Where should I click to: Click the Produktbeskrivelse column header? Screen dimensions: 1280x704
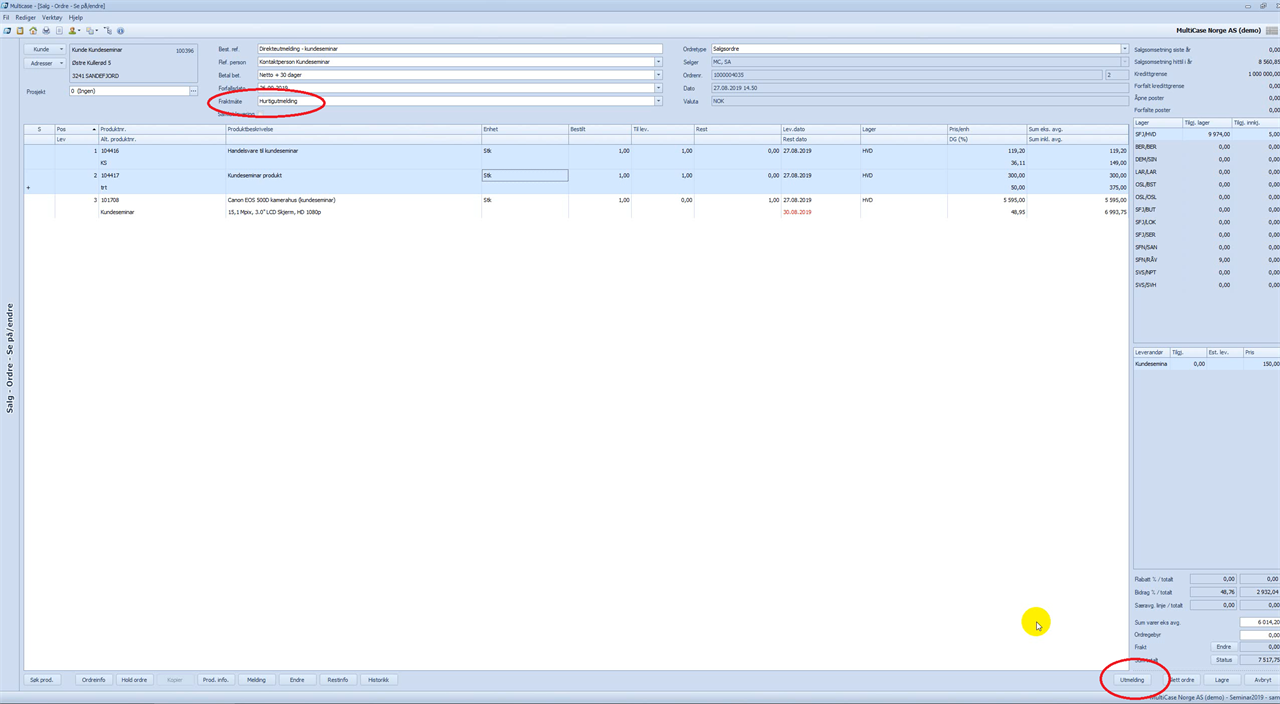353,129
